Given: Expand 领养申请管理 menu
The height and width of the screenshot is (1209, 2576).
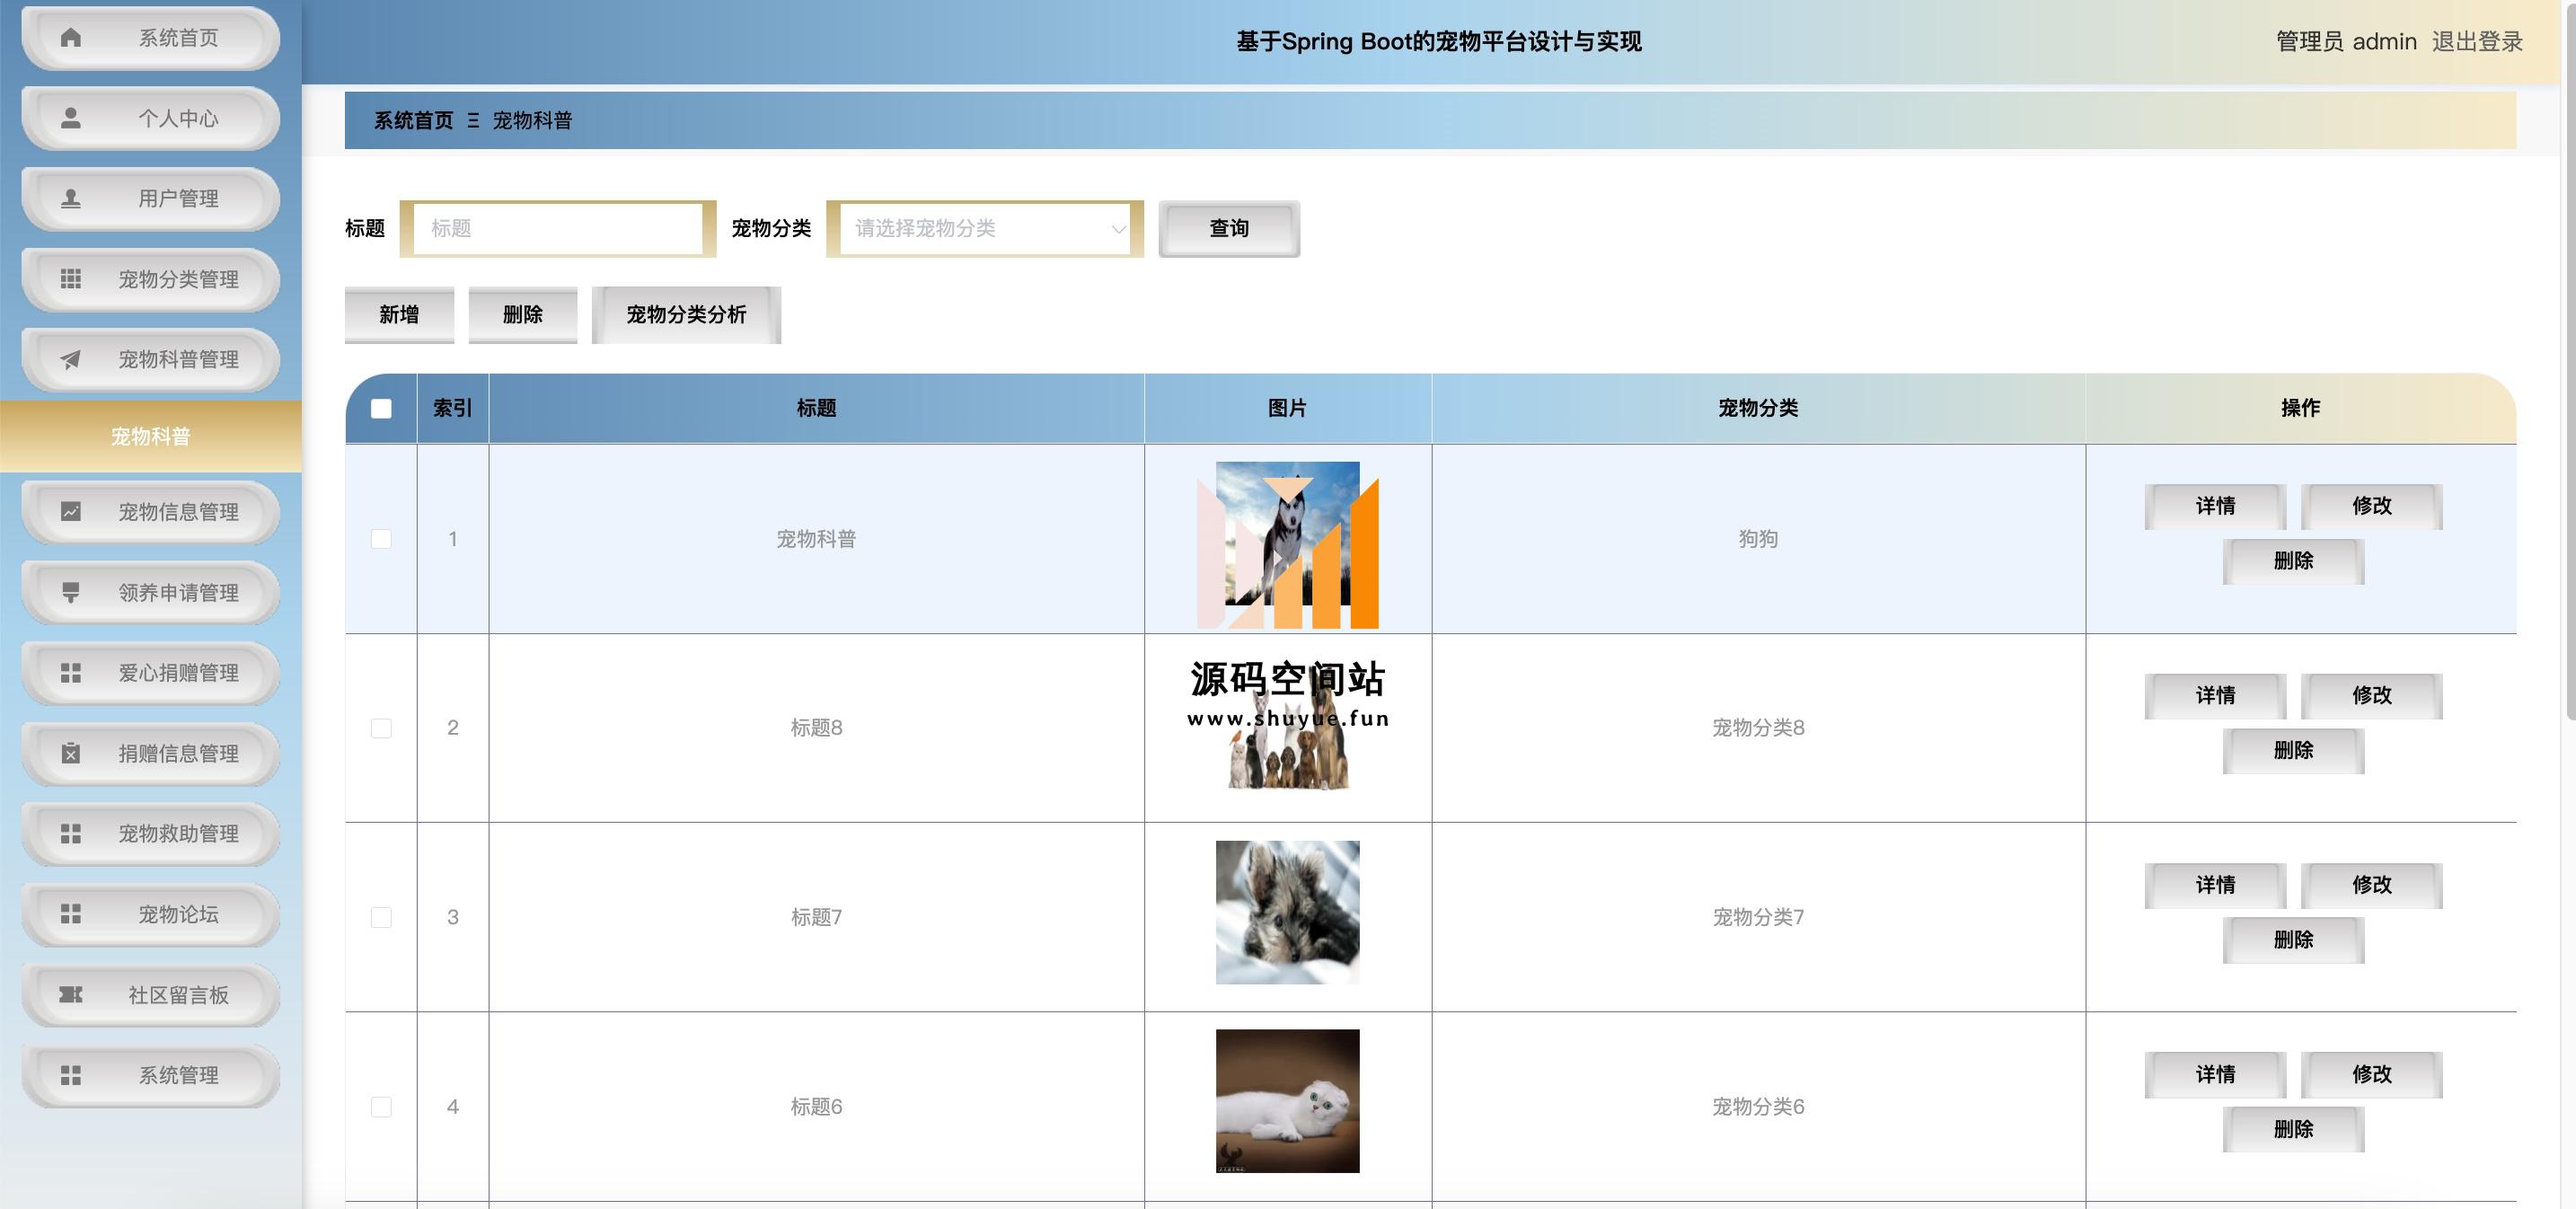Looking at the screenshot, I should click(151, 592).
